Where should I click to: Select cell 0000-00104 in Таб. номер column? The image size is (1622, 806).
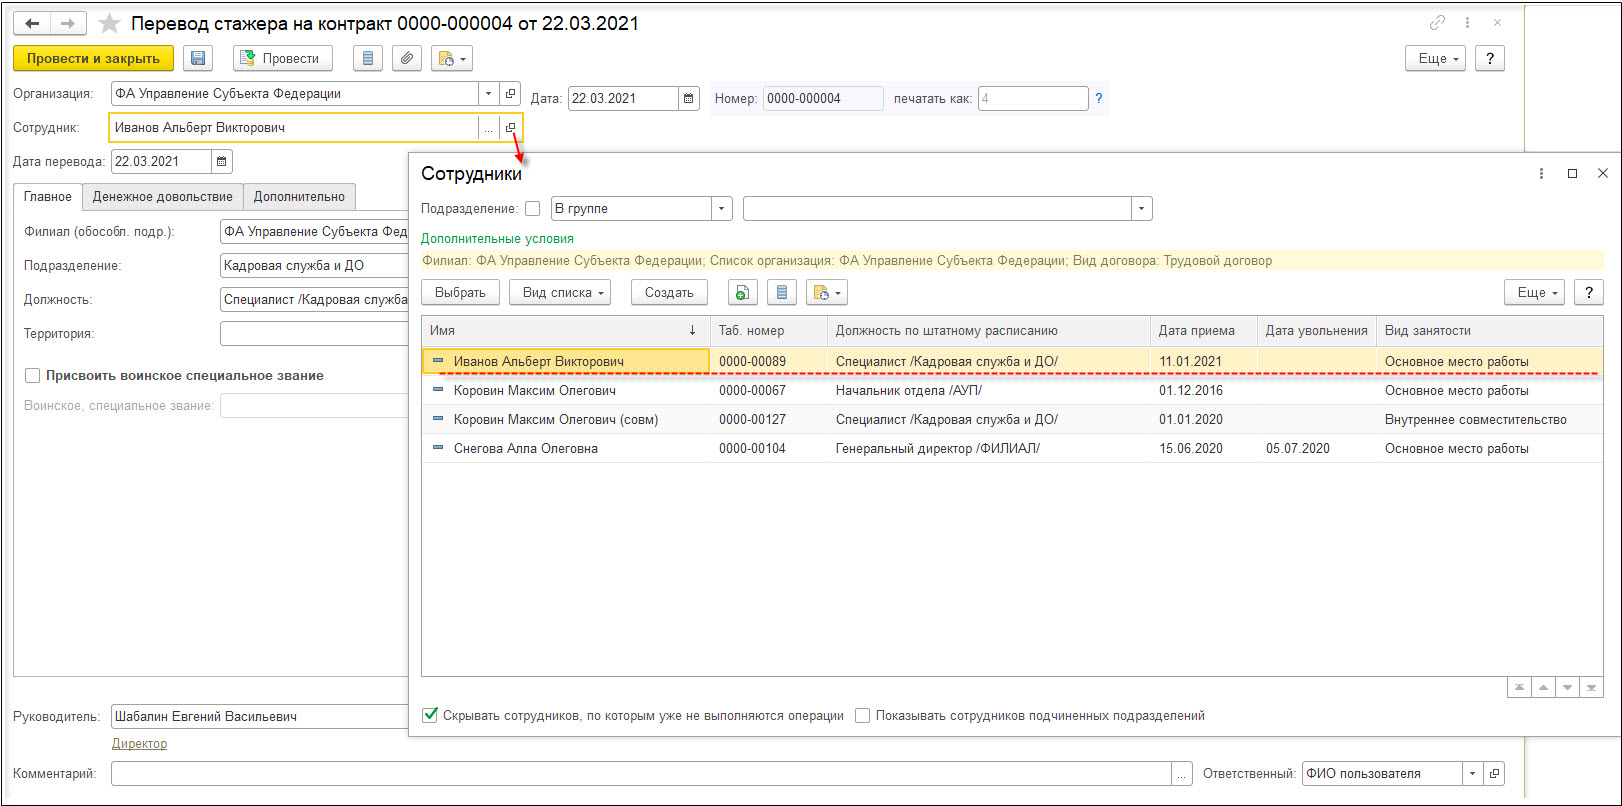point(769,448)
